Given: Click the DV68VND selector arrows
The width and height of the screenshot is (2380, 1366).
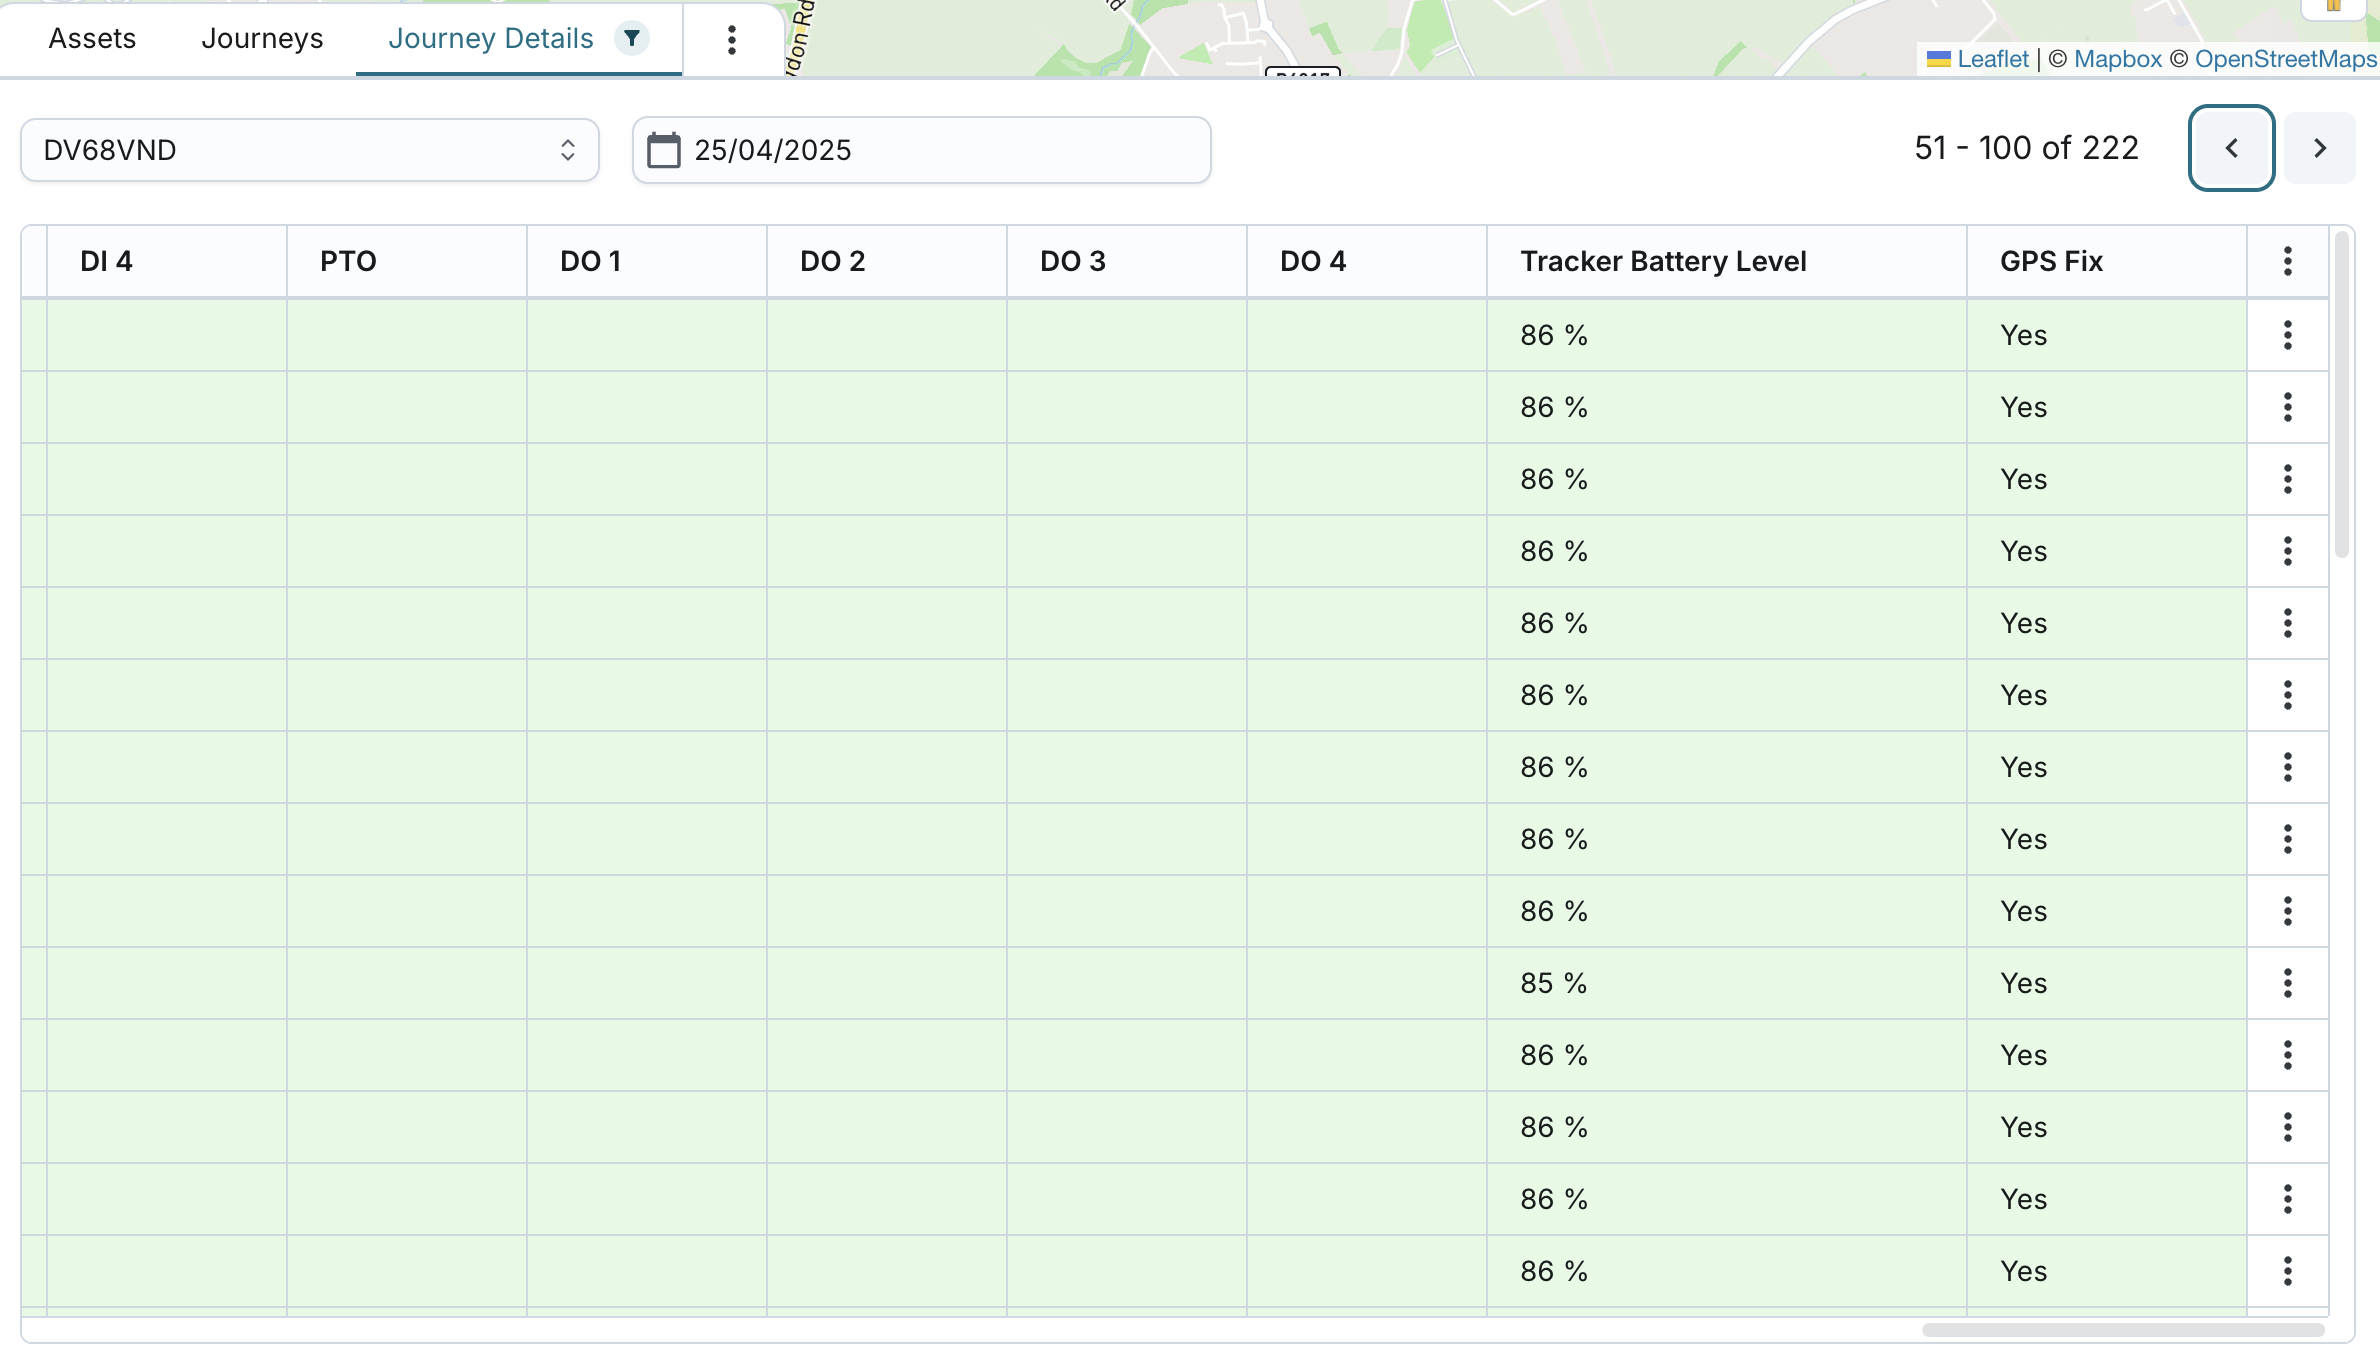Looking at the screenshot, I should [567, 150].
